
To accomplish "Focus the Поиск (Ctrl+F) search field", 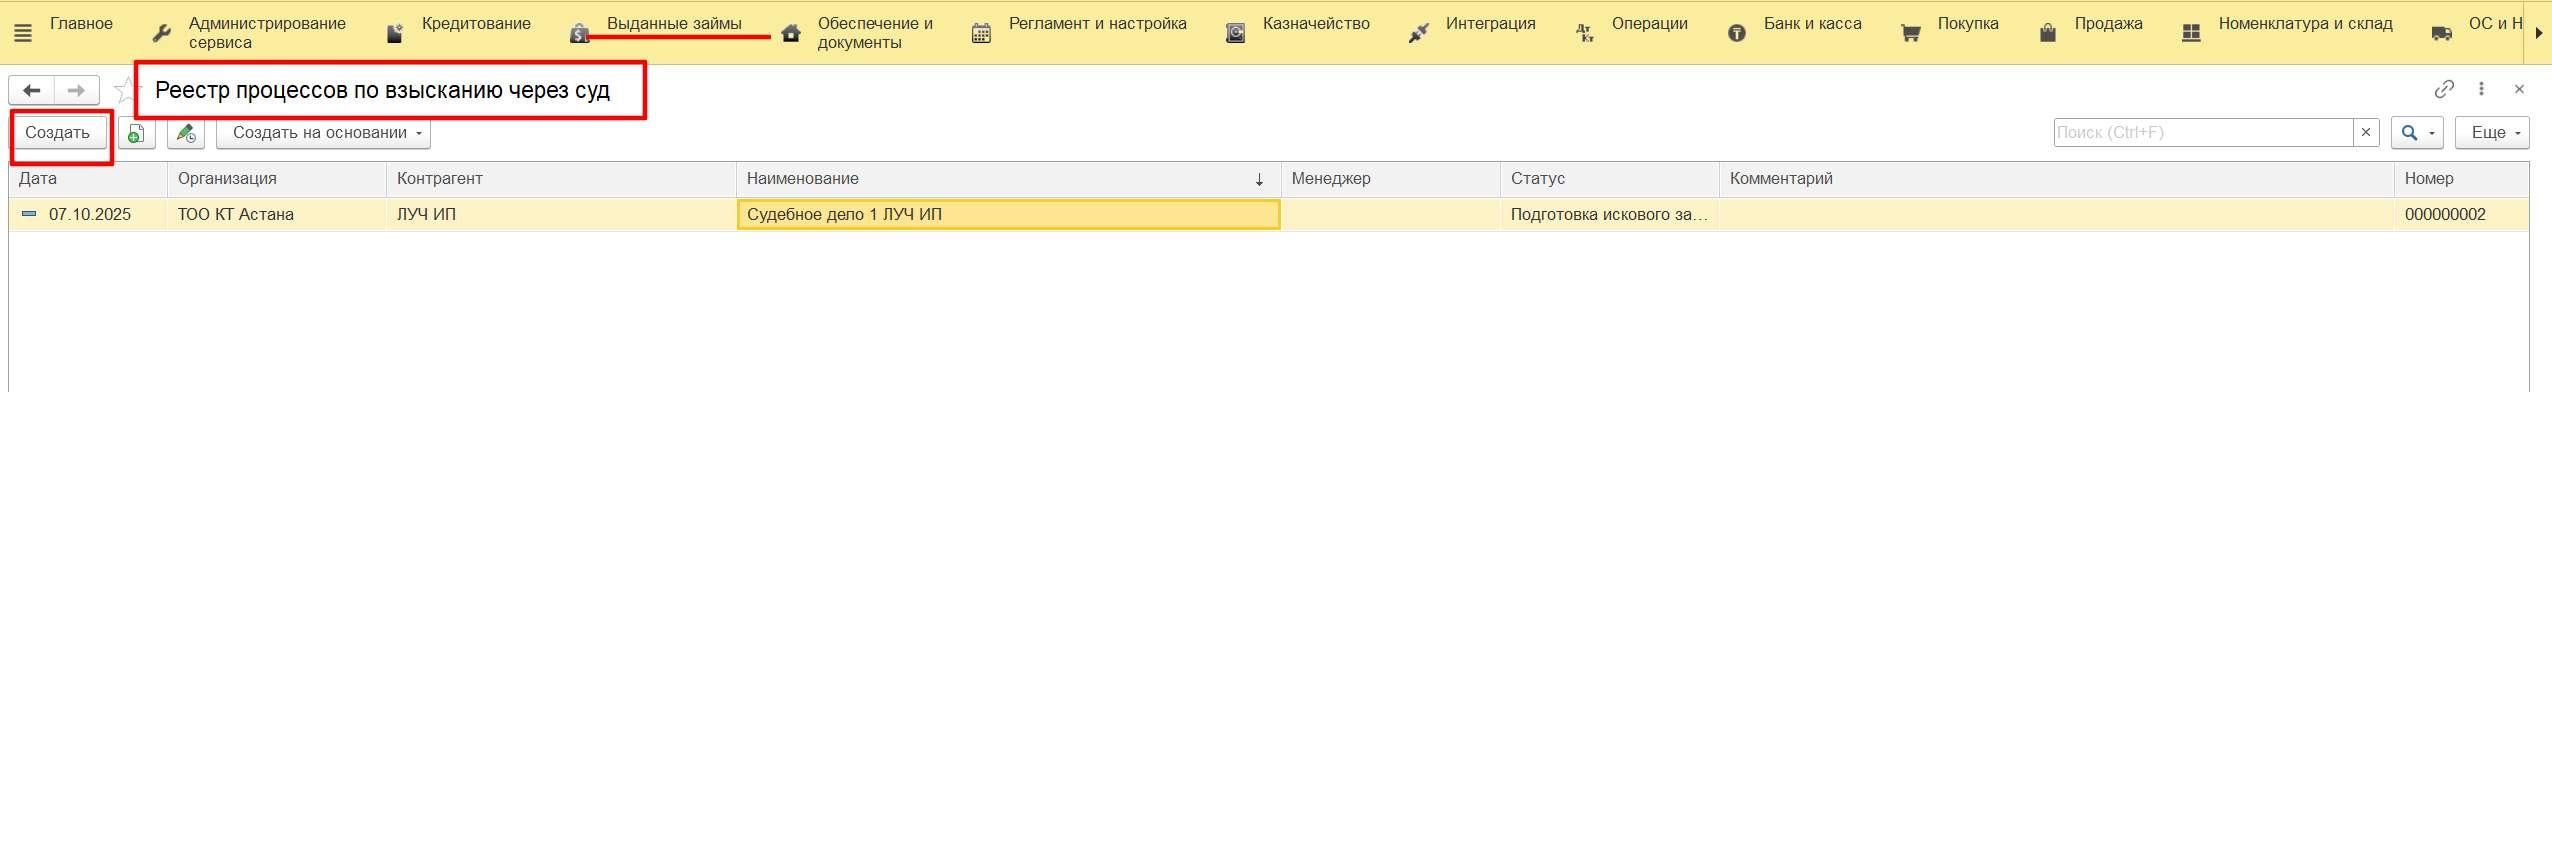I will click(2204, 132).
